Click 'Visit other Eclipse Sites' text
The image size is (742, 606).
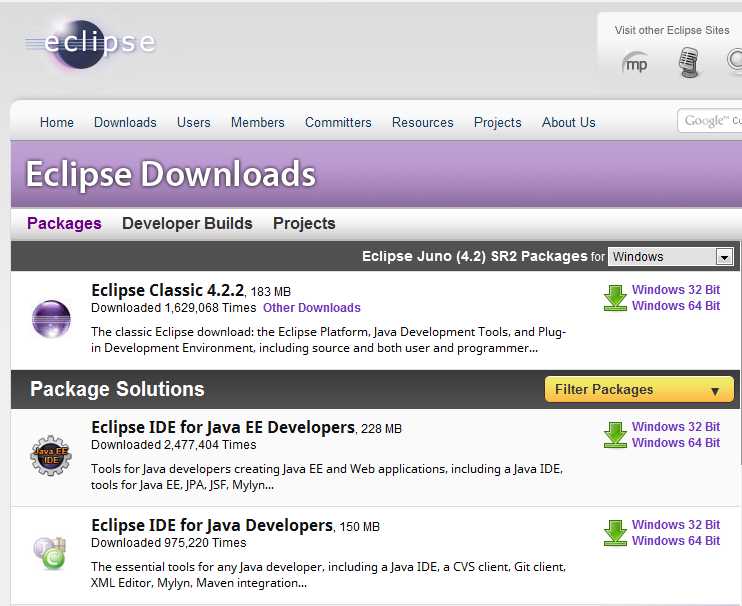[x=672, y=30]
